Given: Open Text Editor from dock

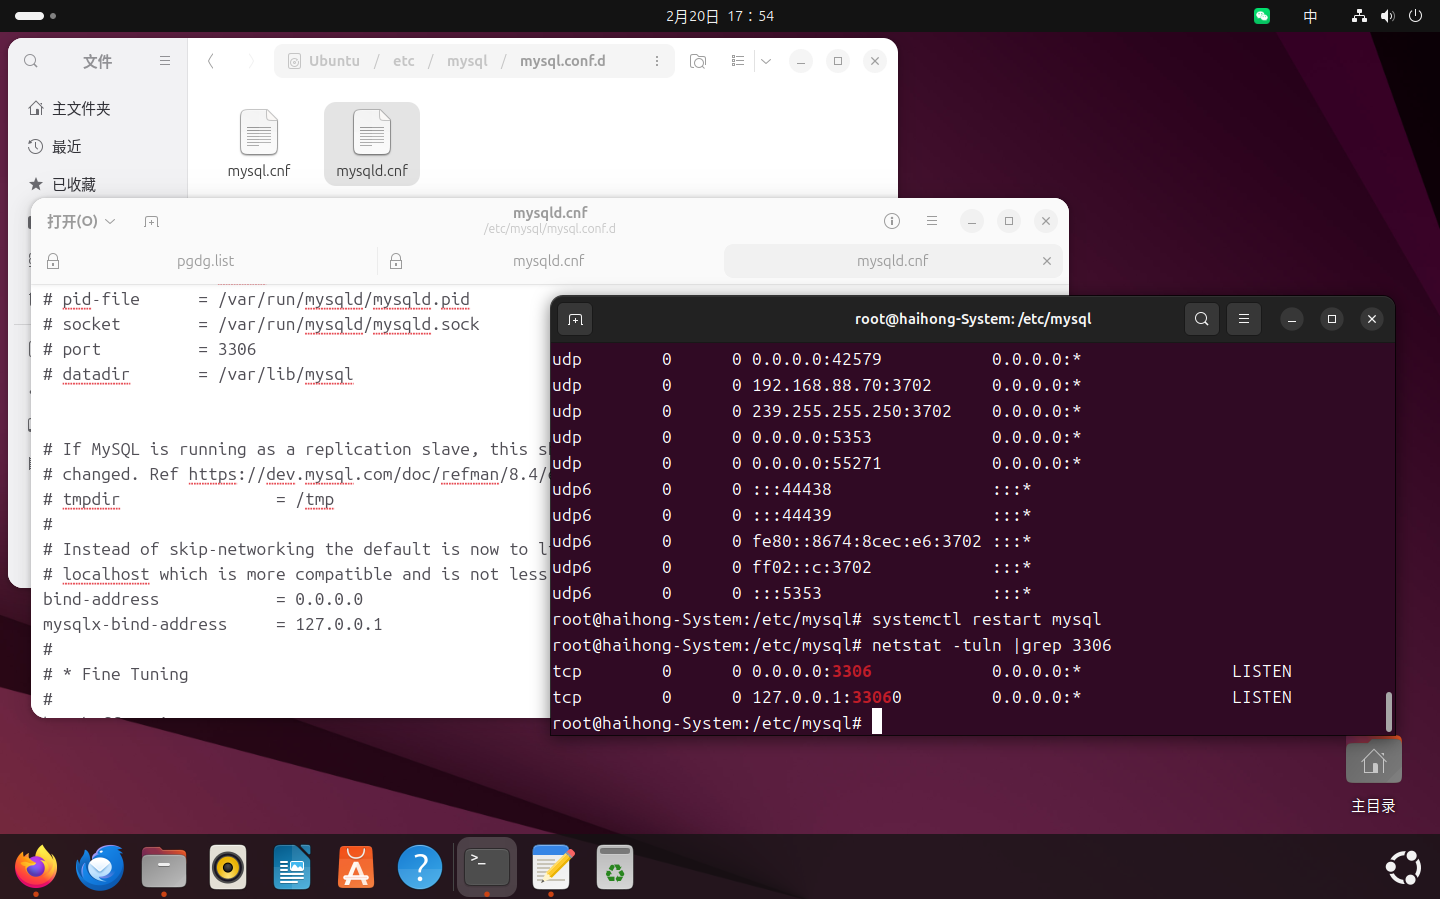Looking at the screenshot, I should [552, 867].
